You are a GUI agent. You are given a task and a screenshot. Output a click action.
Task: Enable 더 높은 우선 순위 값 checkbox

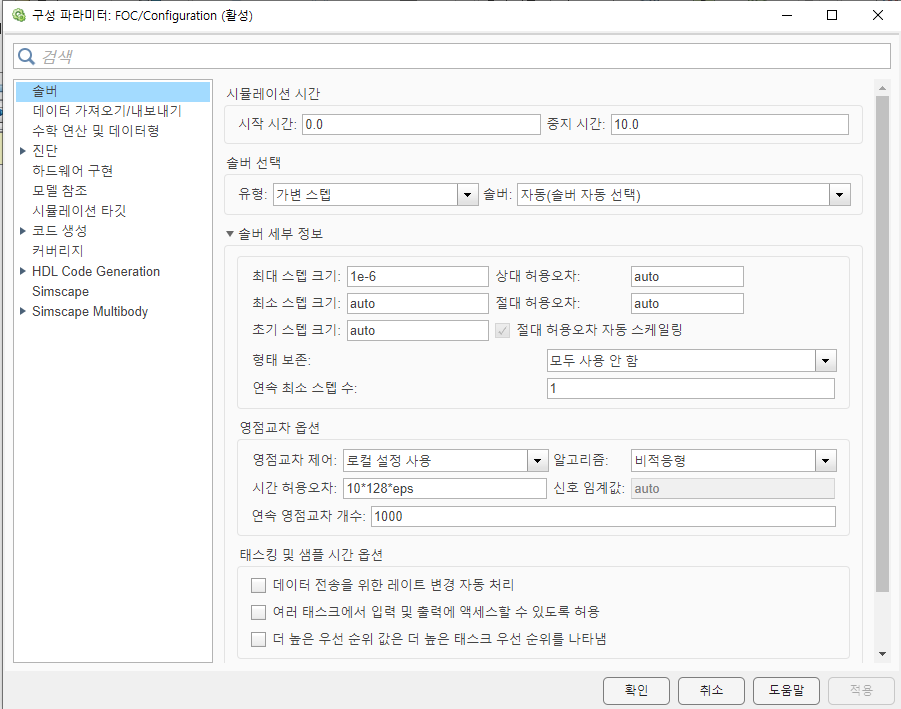[x=259, y=639]
